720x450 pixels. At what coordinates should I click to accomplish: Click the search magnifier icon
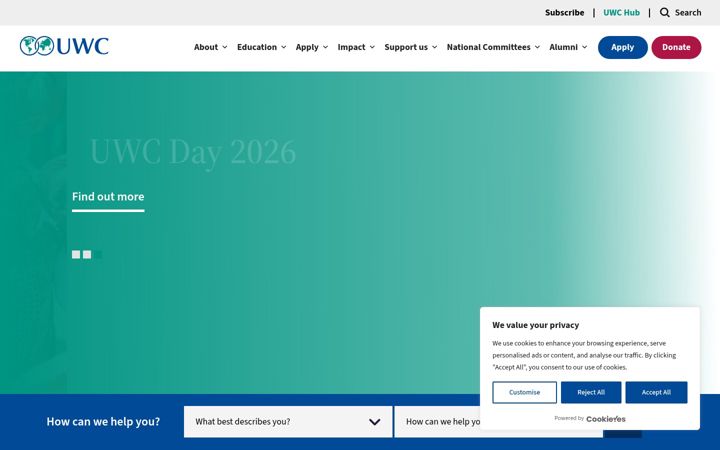pyautogui.click(x=664, y=12)
